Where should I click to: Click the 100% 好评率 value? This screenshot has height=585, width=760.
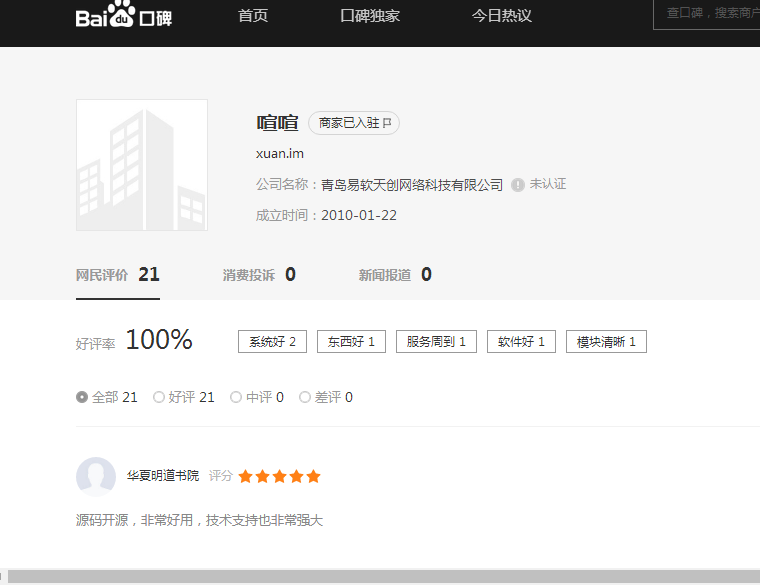[159, 339]
